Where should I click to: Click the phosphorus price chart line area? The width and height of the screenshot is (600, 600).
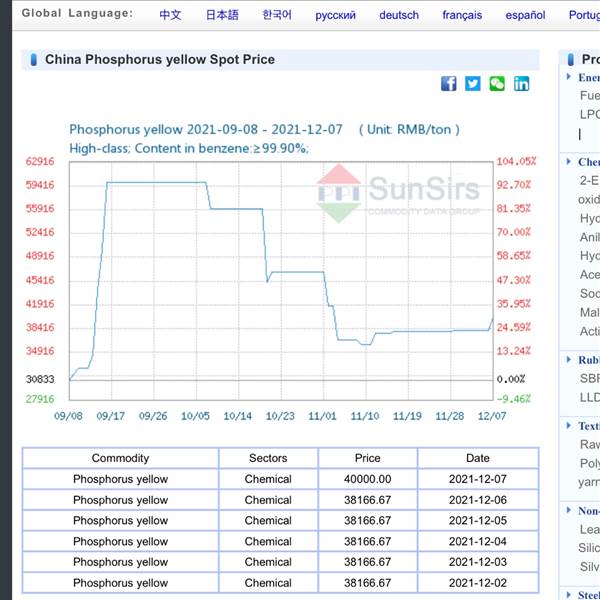[x=281, y=281]
